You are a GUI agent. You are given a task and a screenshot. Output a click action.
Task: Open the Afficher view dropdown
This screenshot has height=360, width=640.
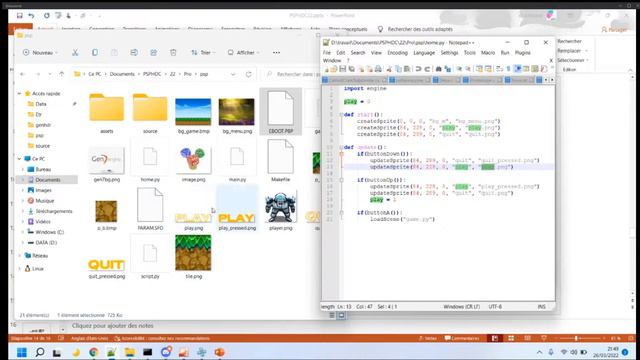[243, 53]
